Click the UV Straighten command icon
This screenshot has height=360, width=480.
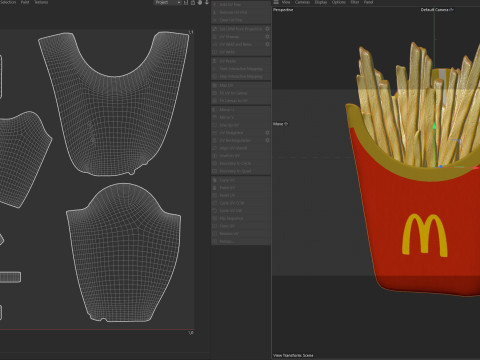215,133
